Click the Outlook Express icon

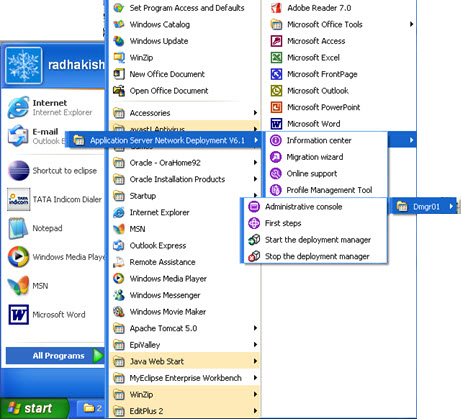[x=119, y=245]
